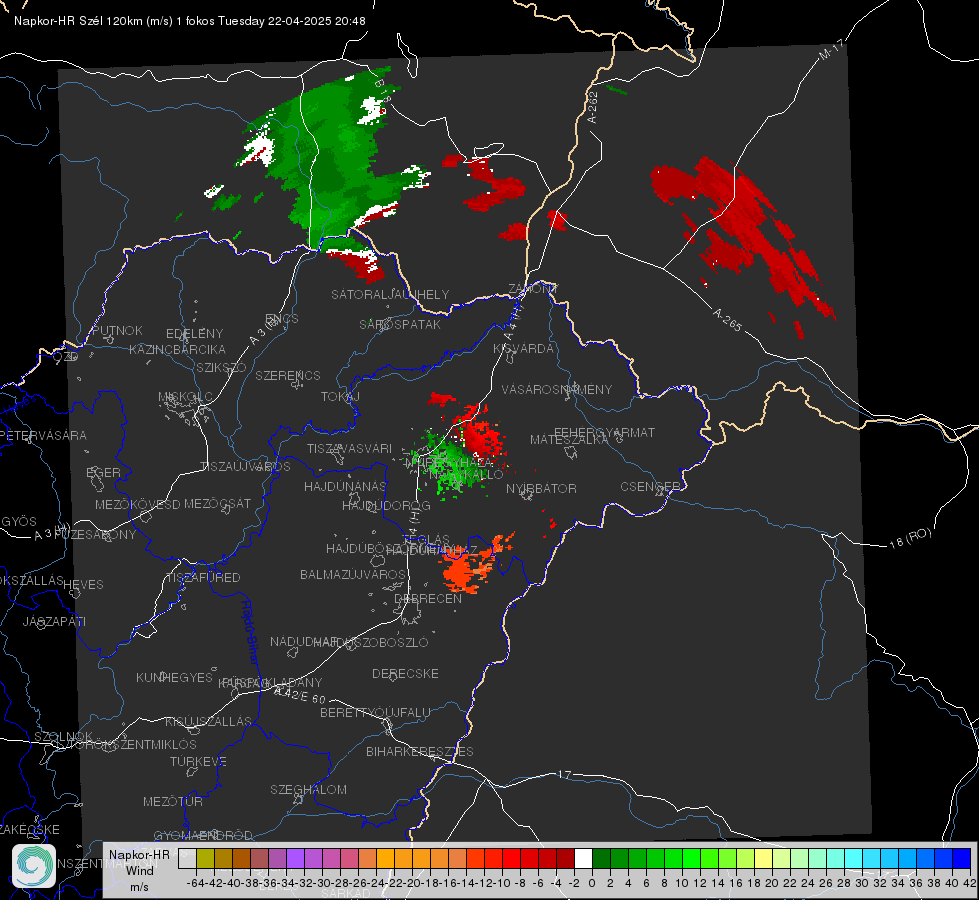Screen dimensions: 979x900
Task: Click the SZERENCS city label
Action: point(288,375)
